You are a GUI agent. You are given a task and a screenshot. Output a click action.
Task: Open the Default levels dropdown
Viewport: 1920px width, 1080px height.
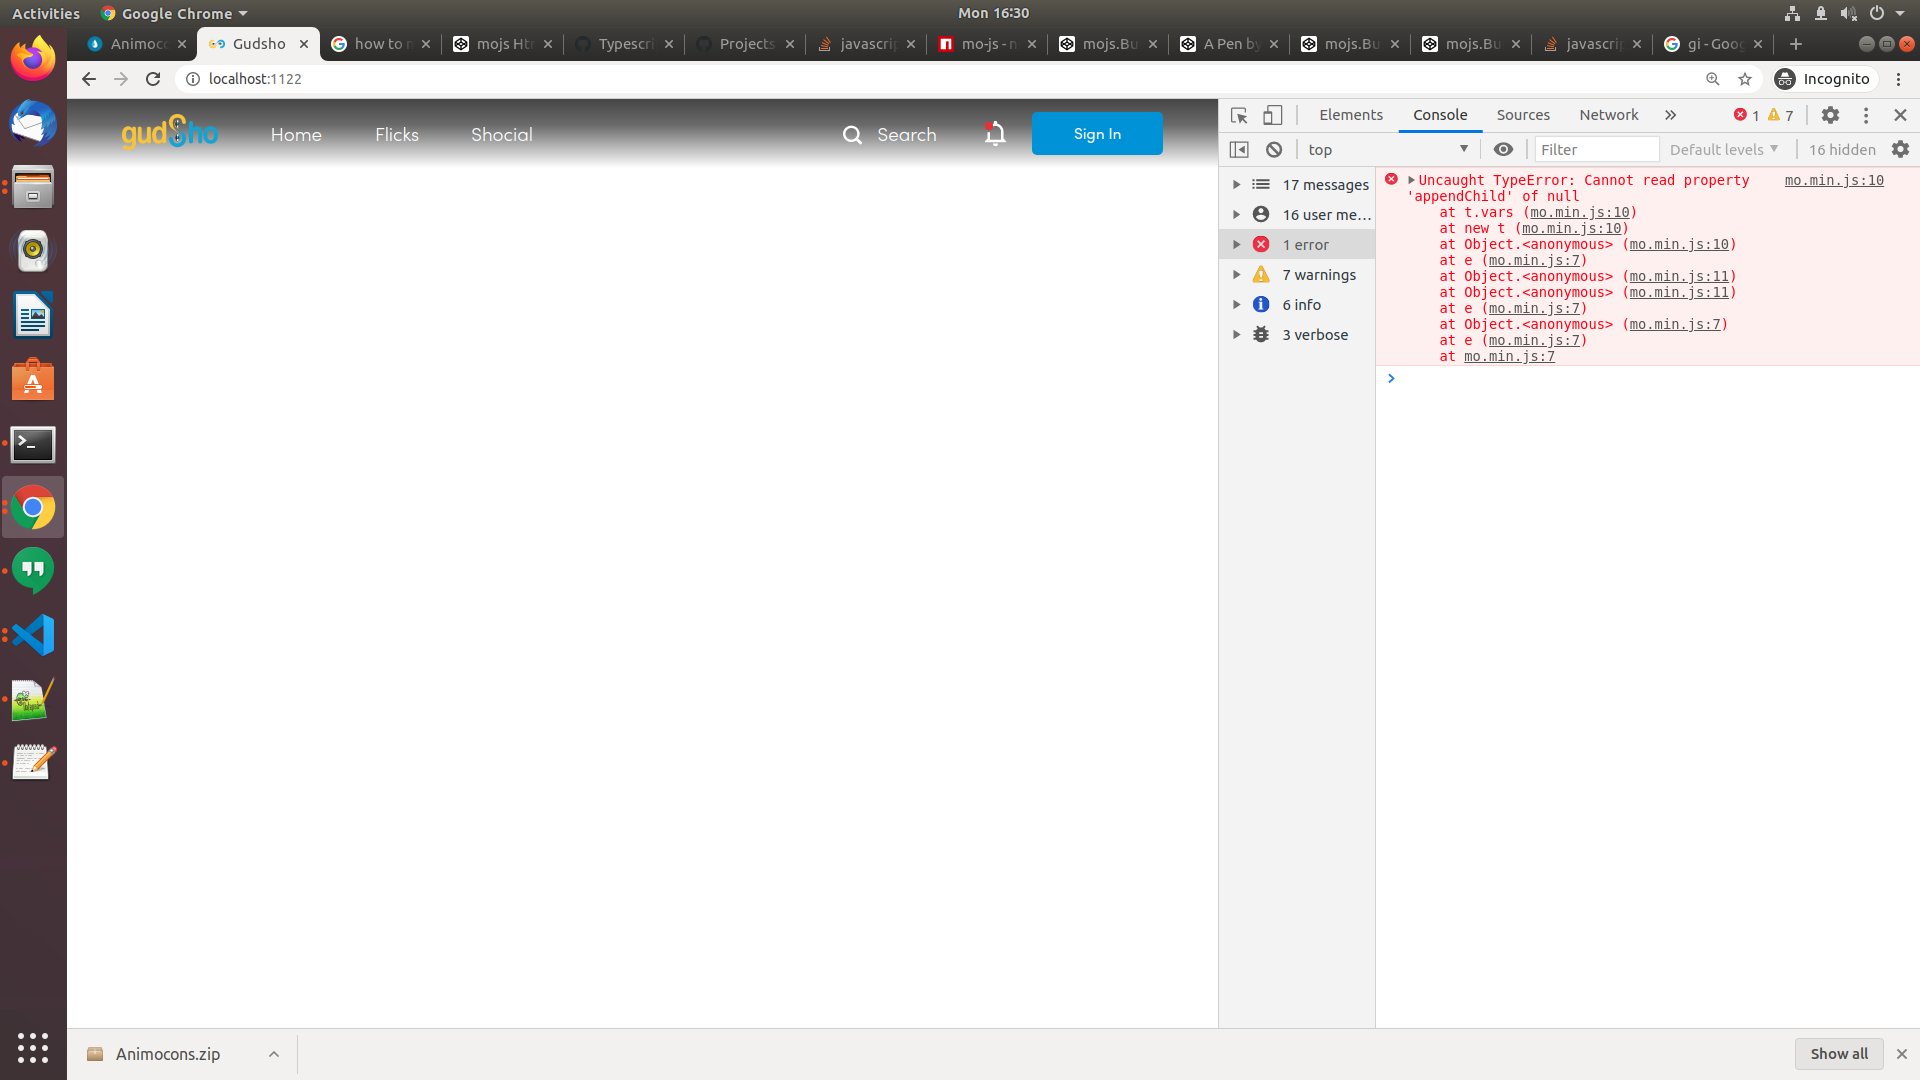tap(1722, 149)
